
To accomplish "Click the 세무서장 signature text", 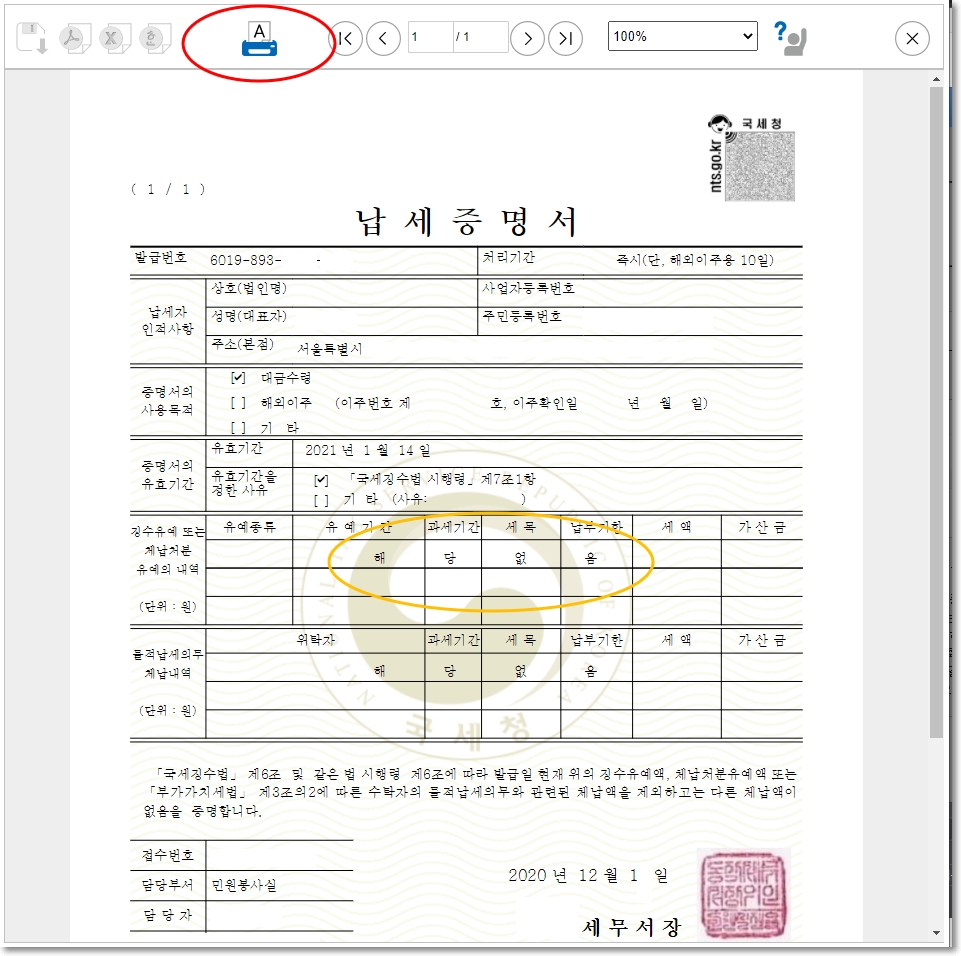I will [x=631, y=927].
